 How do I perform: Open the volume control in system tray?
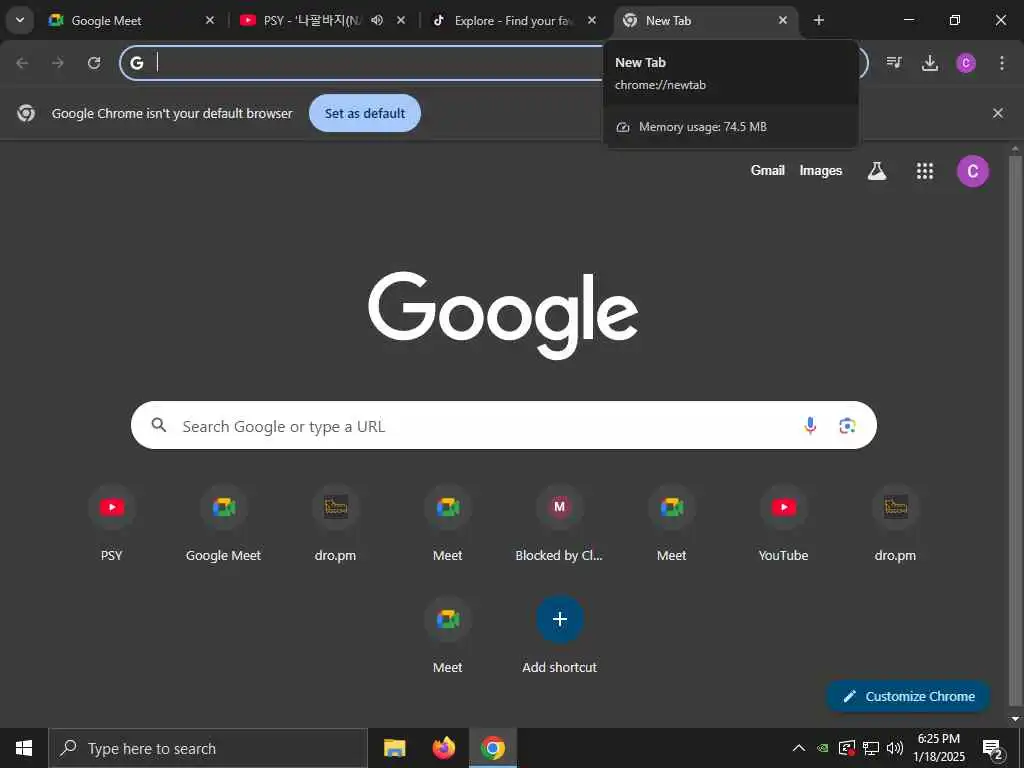(895, 748)
